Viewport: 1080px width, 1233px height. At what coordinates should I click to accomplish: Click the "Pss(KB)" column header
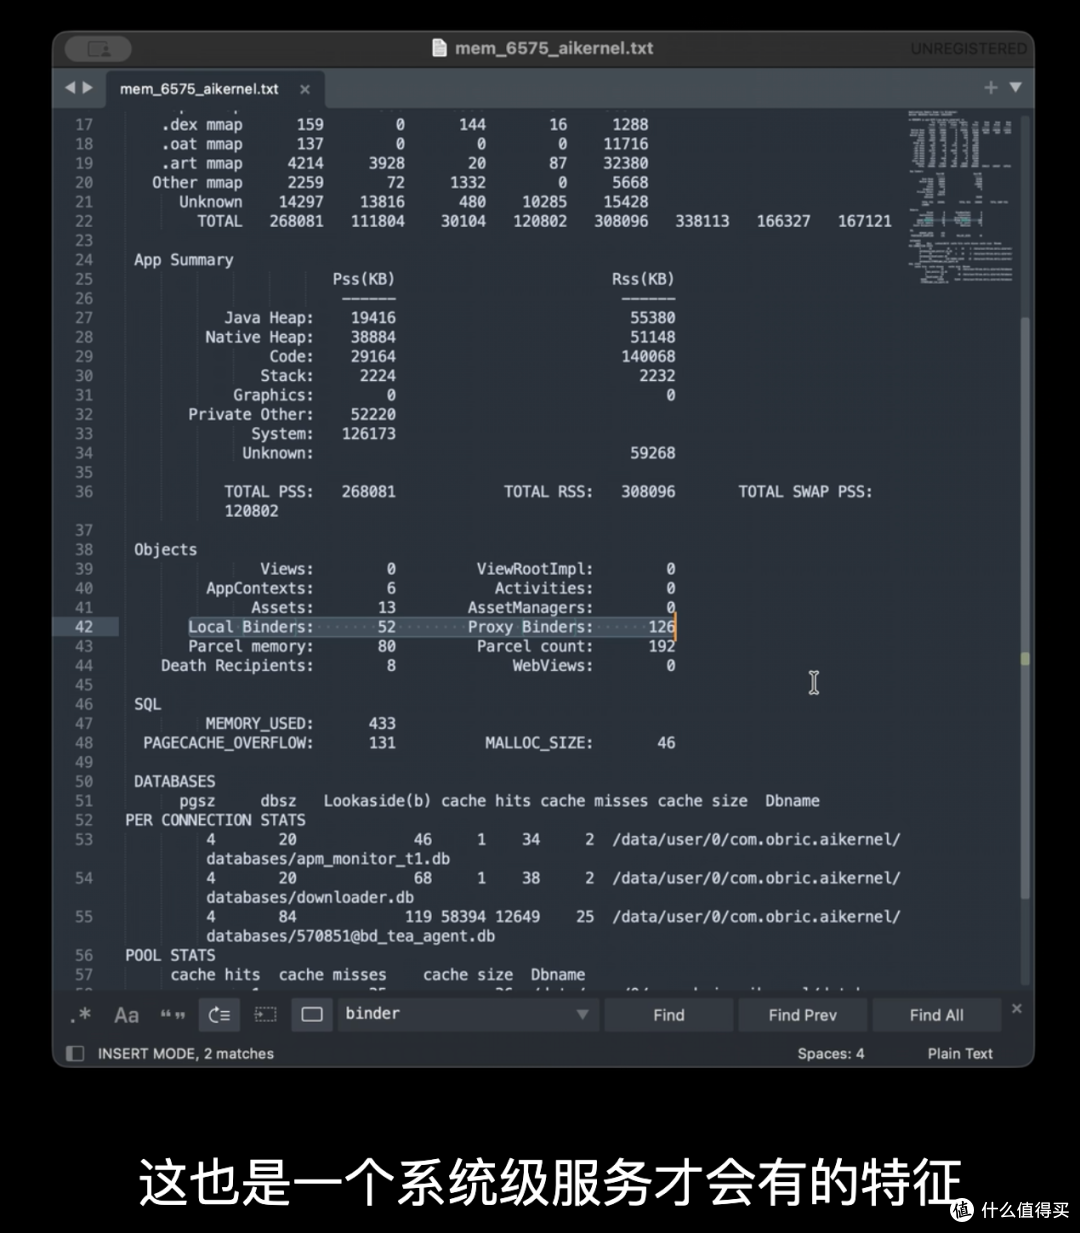pyautogui.click(x=364, y=279)
